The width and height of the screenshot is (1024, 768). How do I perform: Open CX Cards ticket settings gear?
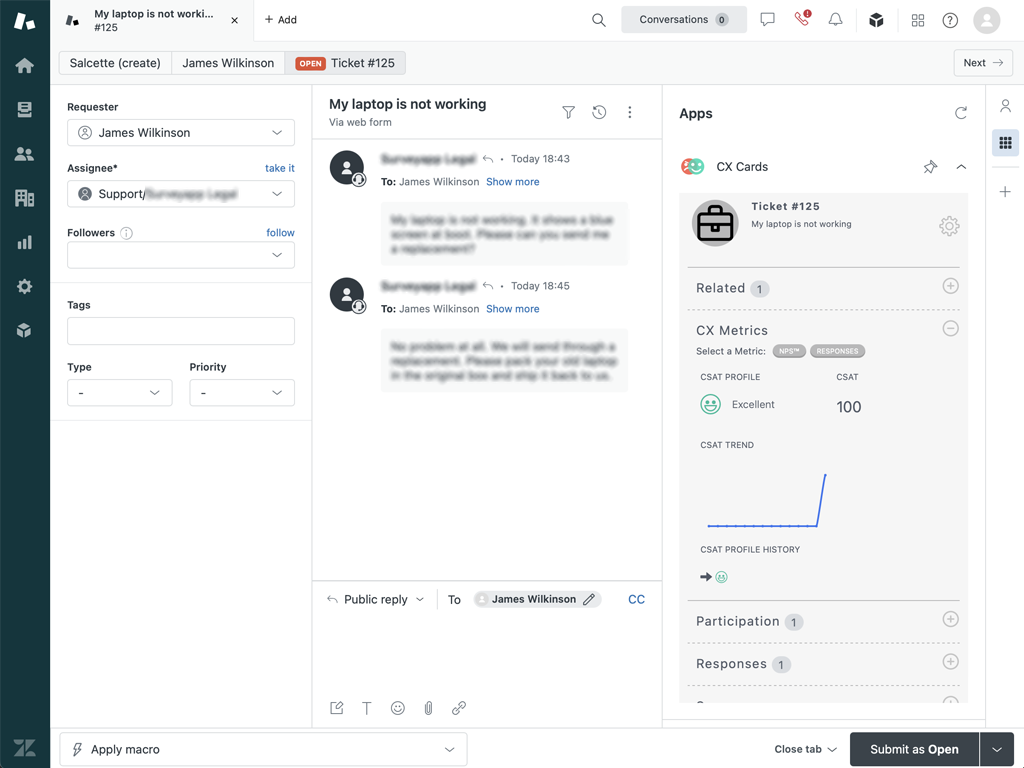pos(948,226)
